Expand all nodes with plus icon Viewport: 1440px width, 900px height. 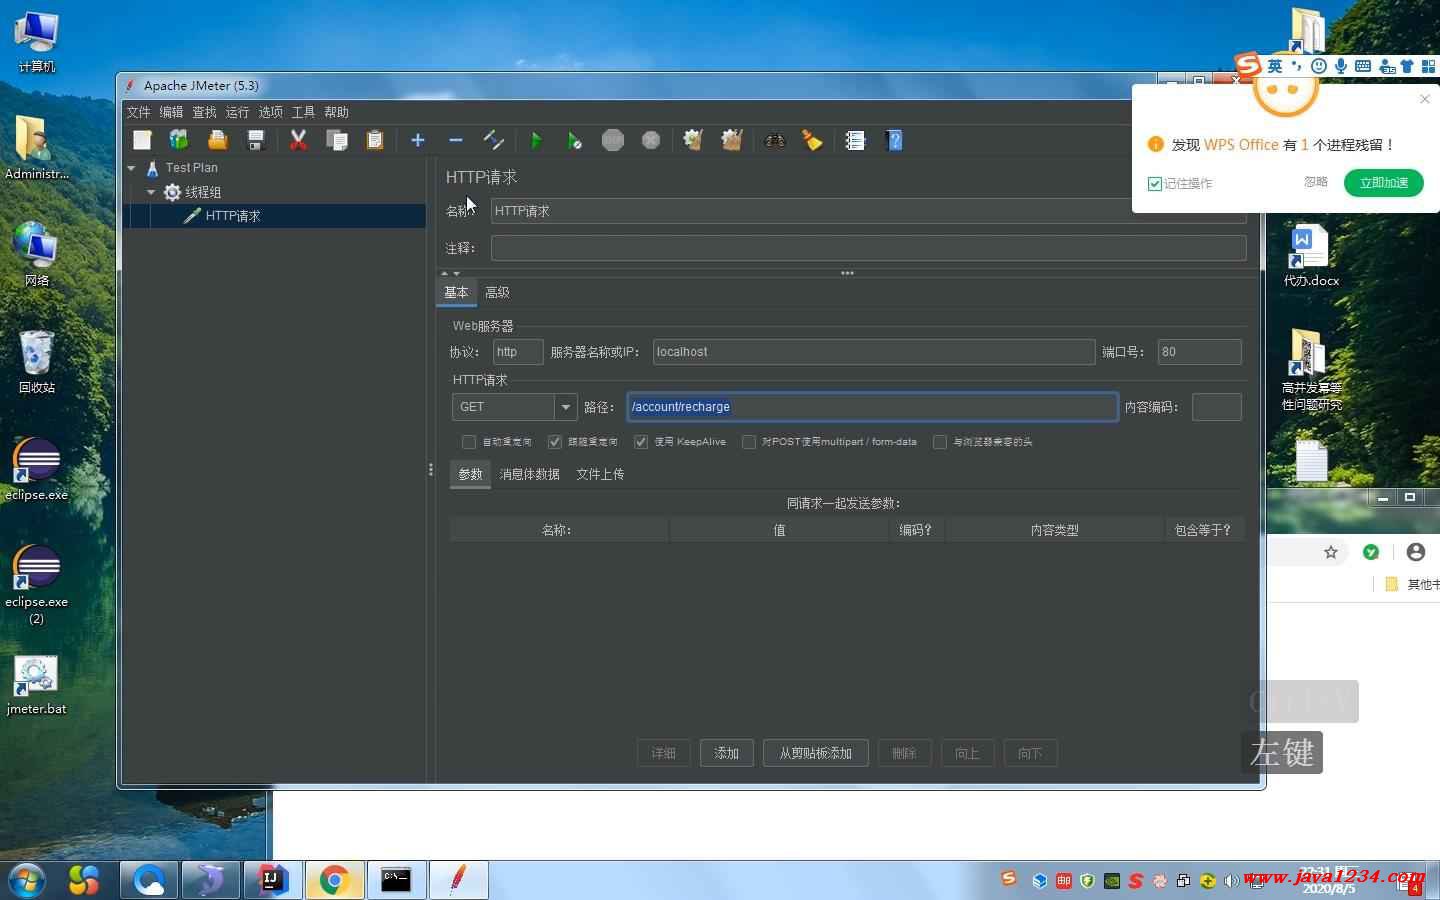(418, 141)
